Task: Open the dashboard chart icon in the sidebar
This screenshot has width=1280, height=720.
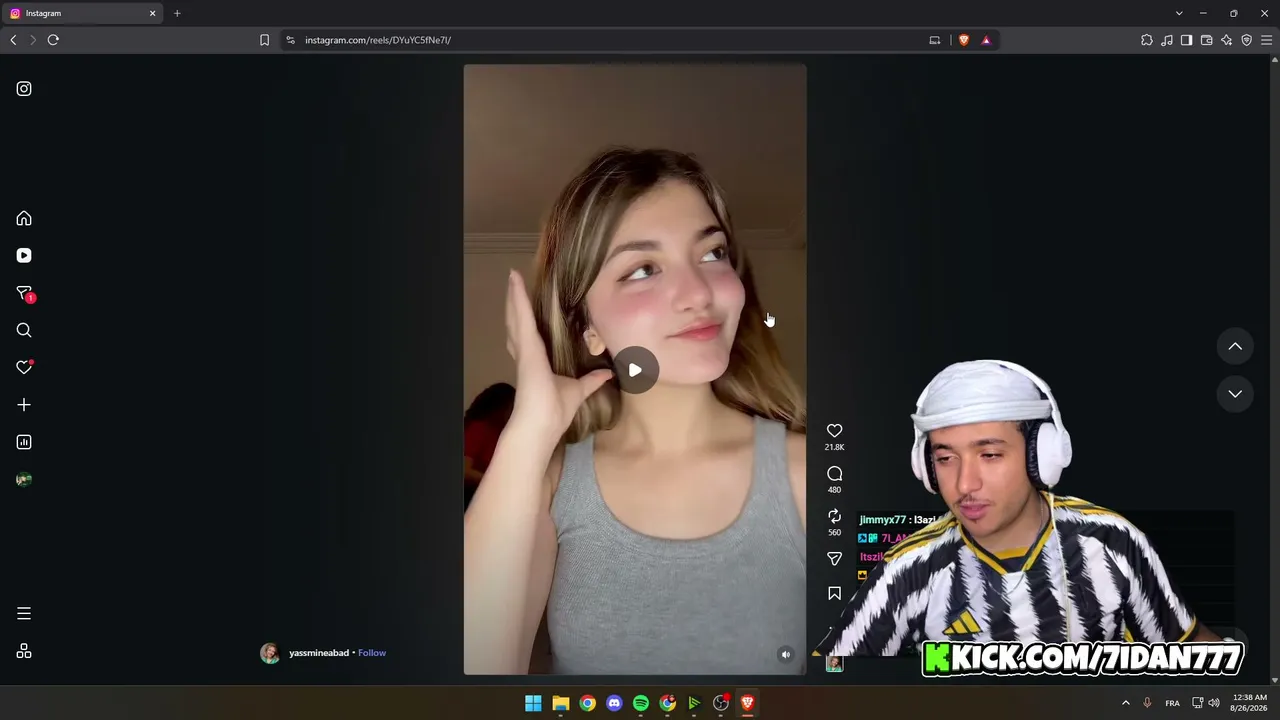Action: coord(24,442)
